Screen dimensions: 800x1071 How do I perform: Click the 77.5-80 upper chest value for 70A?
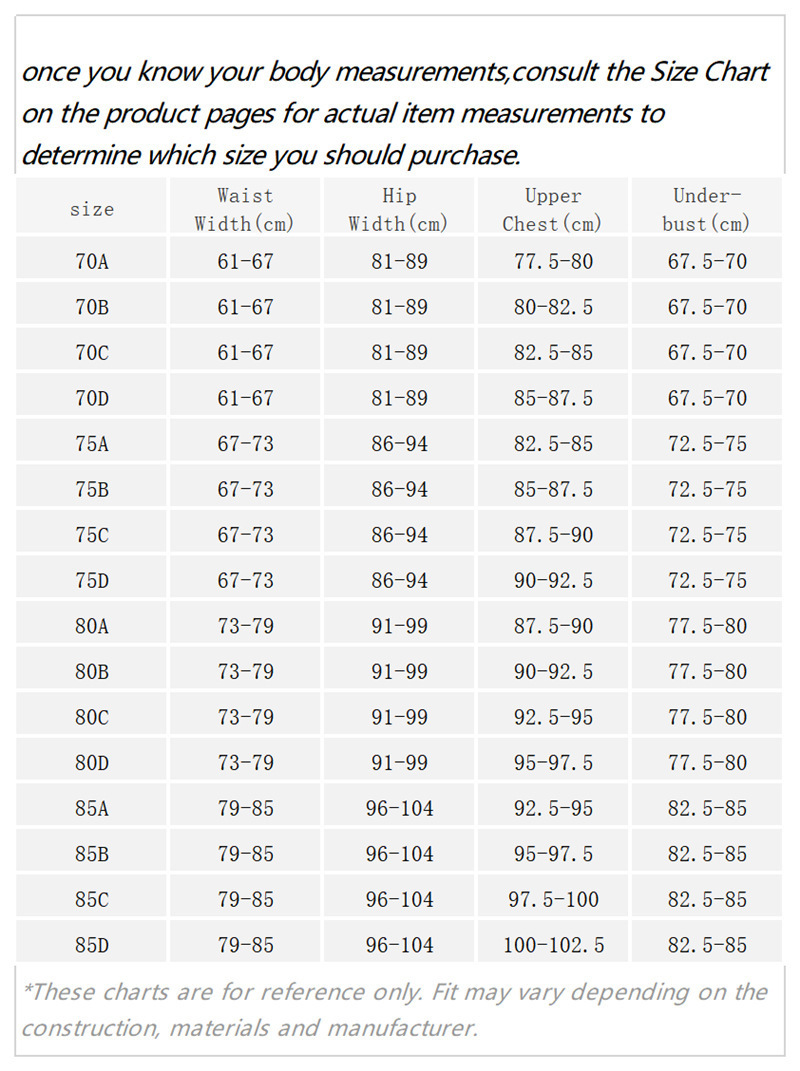553,262
